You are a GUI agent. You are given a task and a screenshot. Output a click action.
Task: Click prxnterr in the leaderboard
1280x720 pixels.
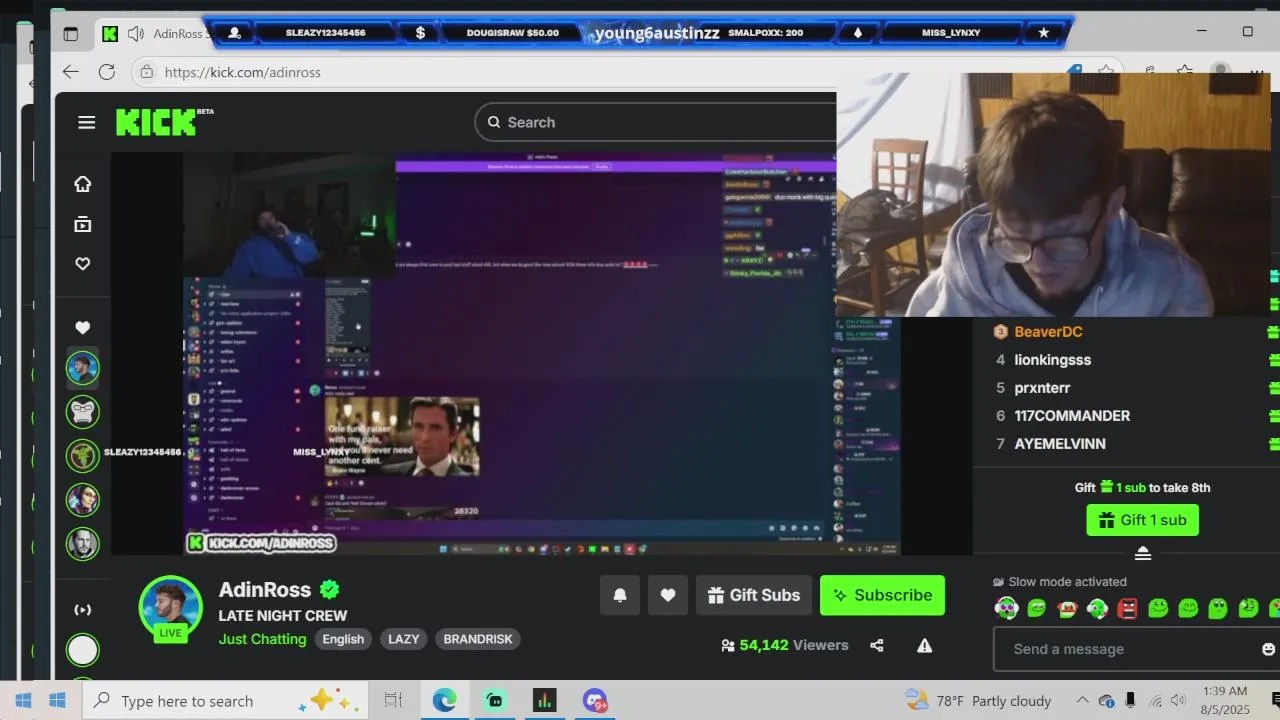(x=1043, y=388)
